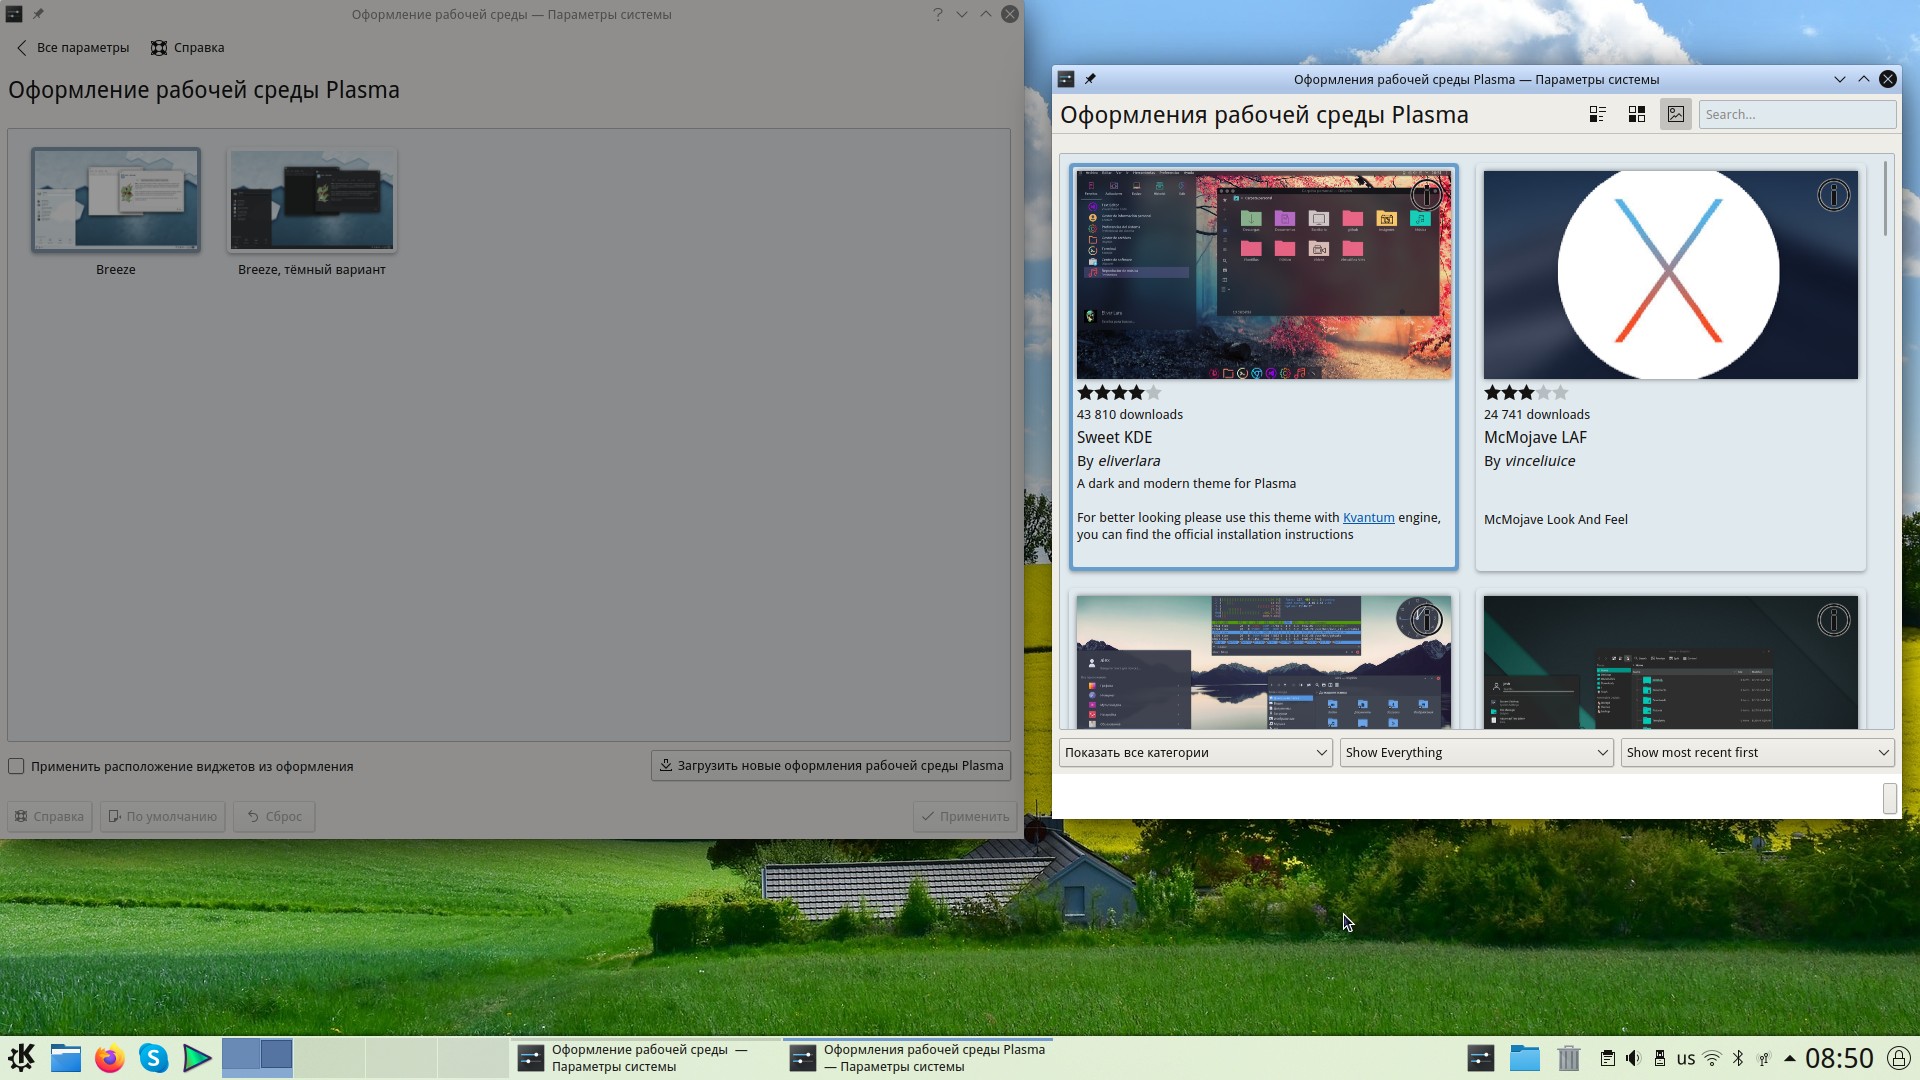The width and height of the screenshot is (1920, 1080).
Task: Open the 'Show most recent first' sort dropdown
Action: pyautogui.click(x=1757, y=752)
